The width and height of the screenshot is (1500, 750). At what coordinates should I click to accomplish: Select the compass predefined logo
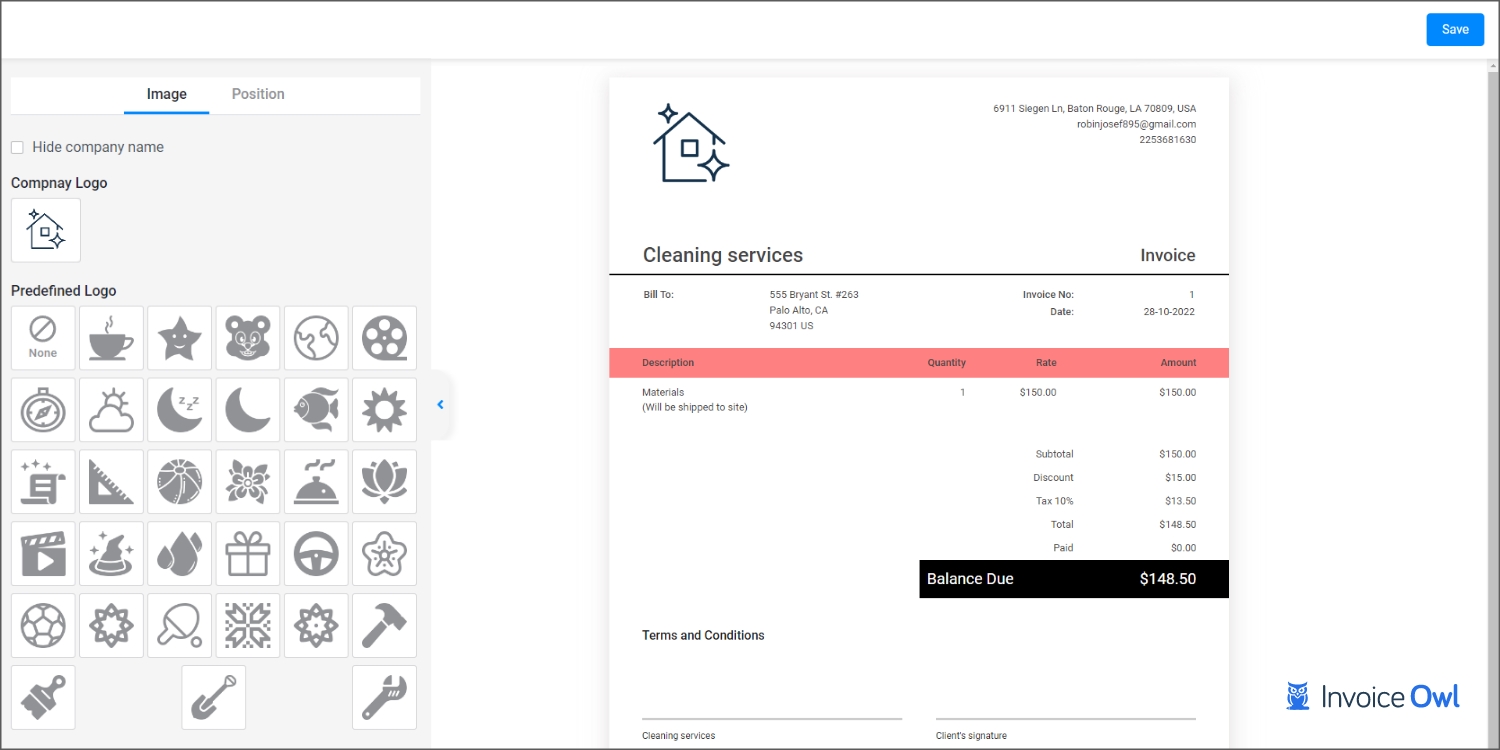[43, 410]
